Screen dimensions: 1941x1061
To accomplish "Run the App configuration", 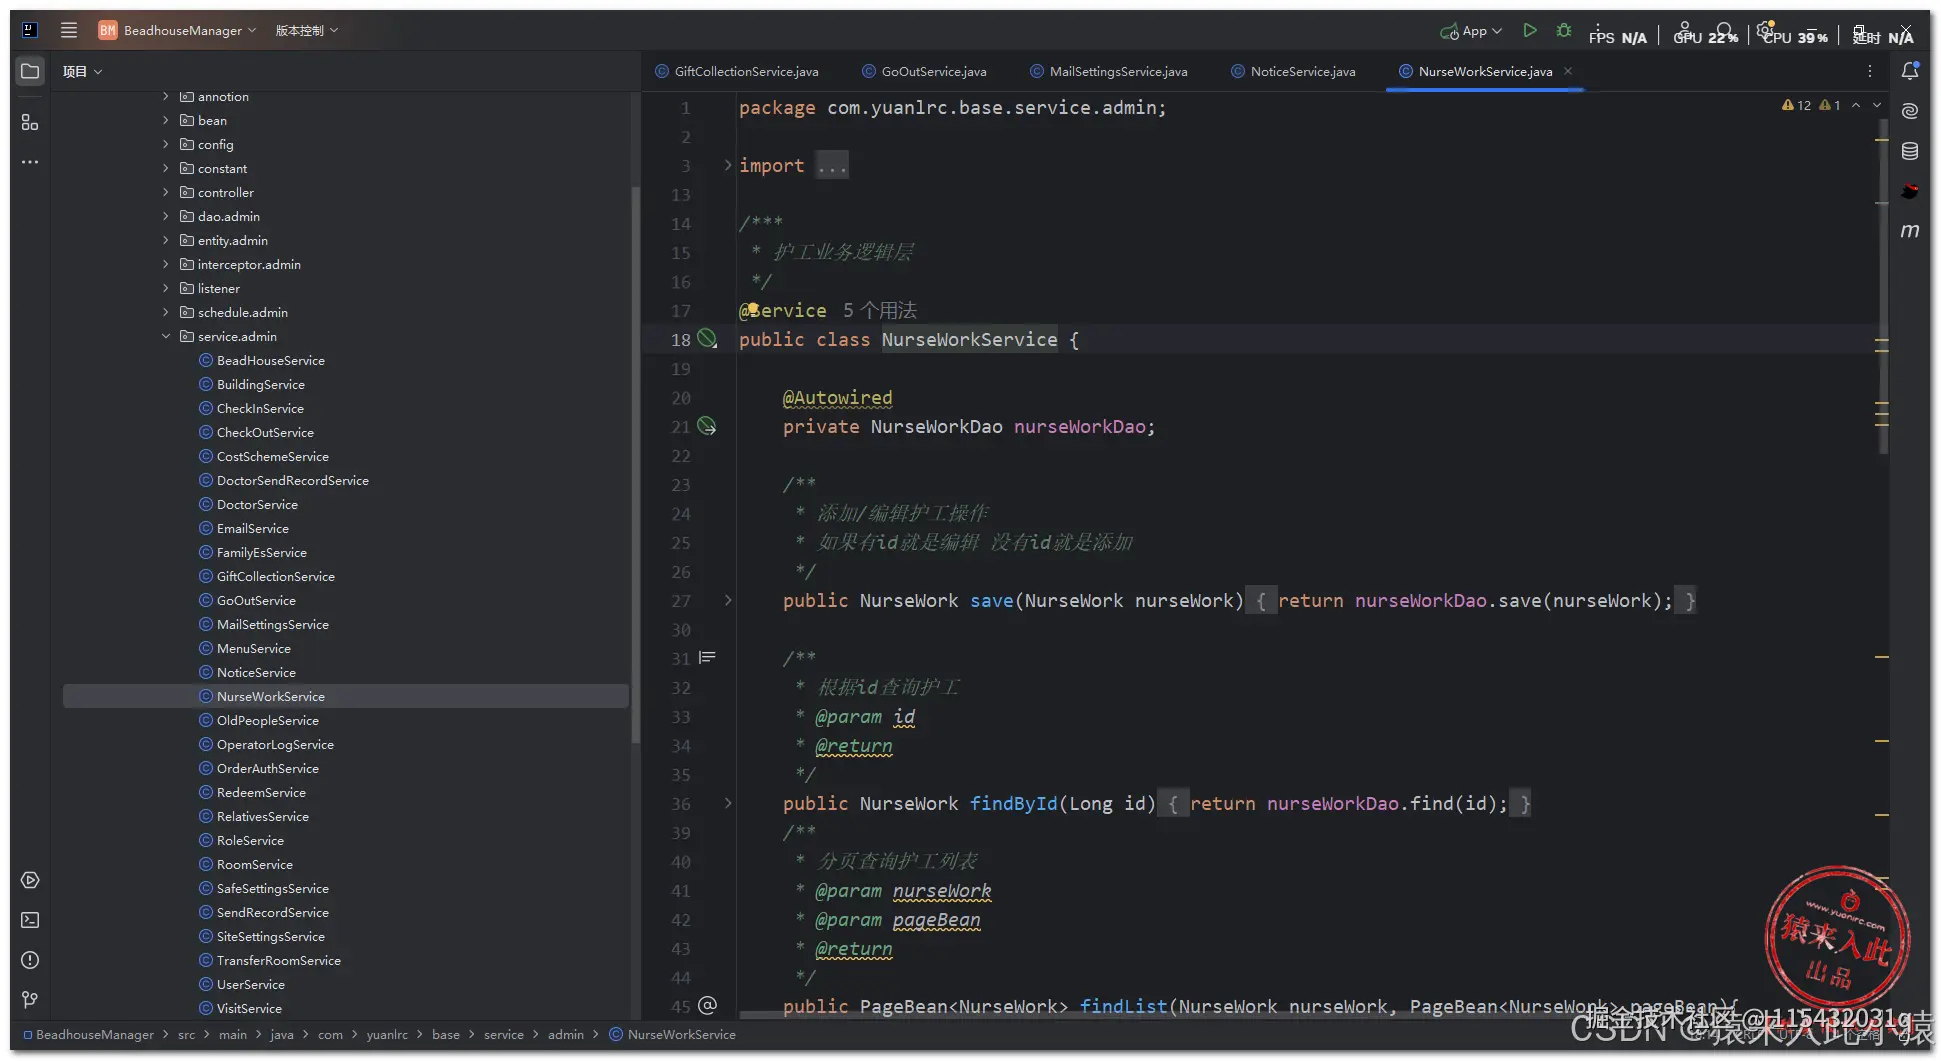I will point(1529,31).
